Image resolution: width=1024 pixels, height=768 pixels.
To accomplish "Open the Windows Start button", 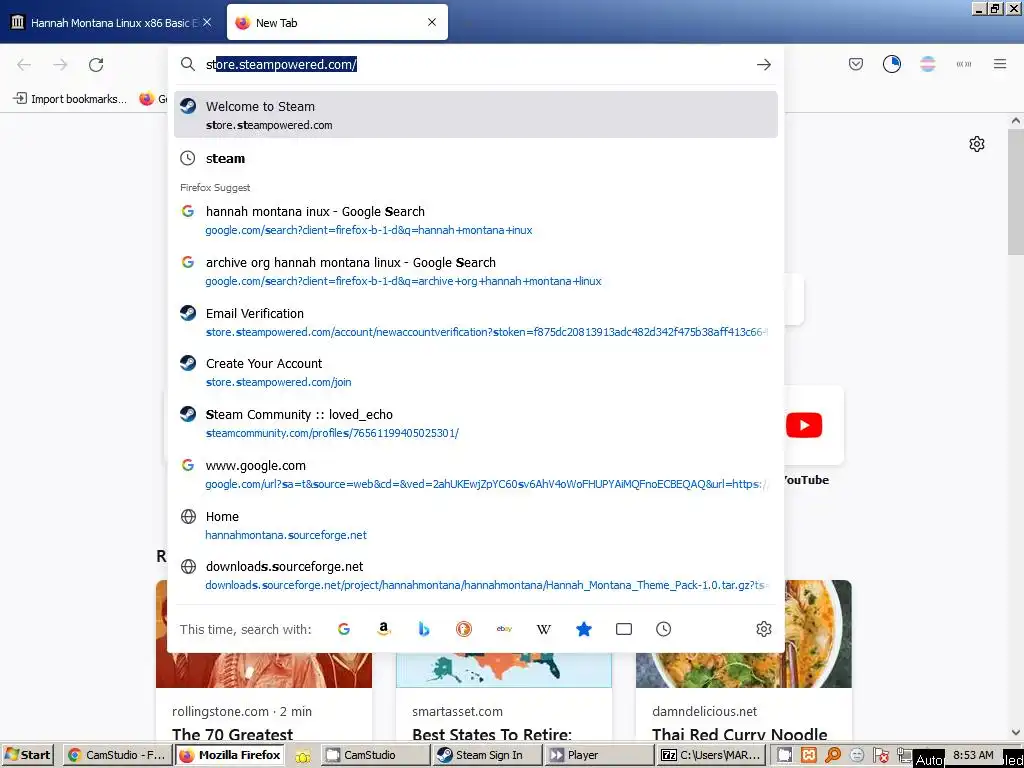I will point(27,755).
